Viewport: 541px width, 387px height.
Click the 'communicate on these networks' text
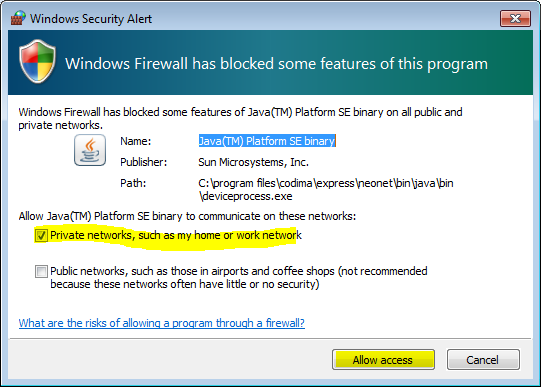point(277,216)
